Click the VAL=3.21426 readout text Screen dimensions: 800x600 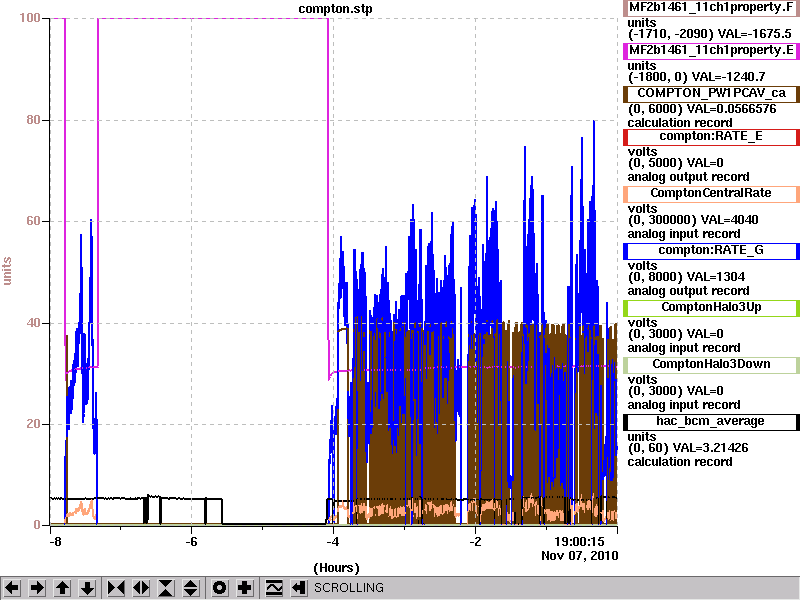pos(711,448)
